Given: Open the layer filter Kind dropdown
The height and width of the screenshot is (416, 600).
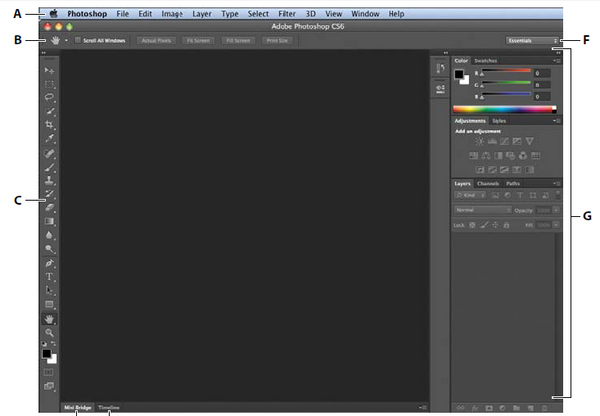Looking at the screenshot, I should 470,195.
